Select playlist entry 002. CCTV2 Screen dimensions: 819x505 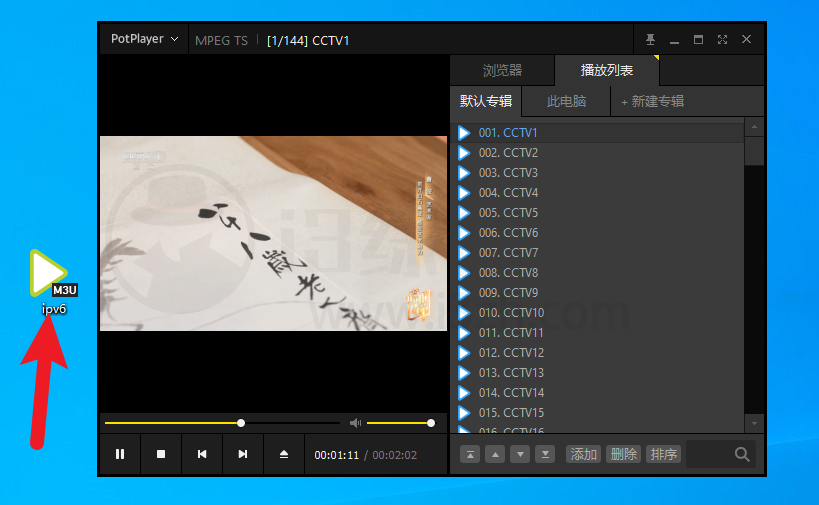(x=598, y=152)
